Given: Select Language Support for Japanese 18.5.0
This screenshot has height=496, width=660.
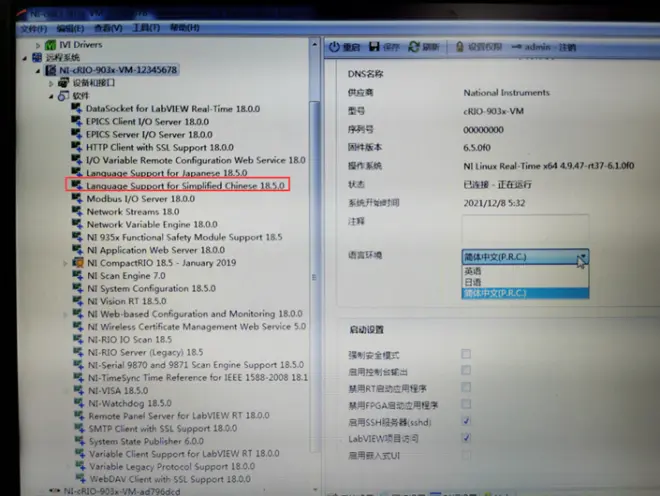Looking at the screenshot, I should point(167,173).
